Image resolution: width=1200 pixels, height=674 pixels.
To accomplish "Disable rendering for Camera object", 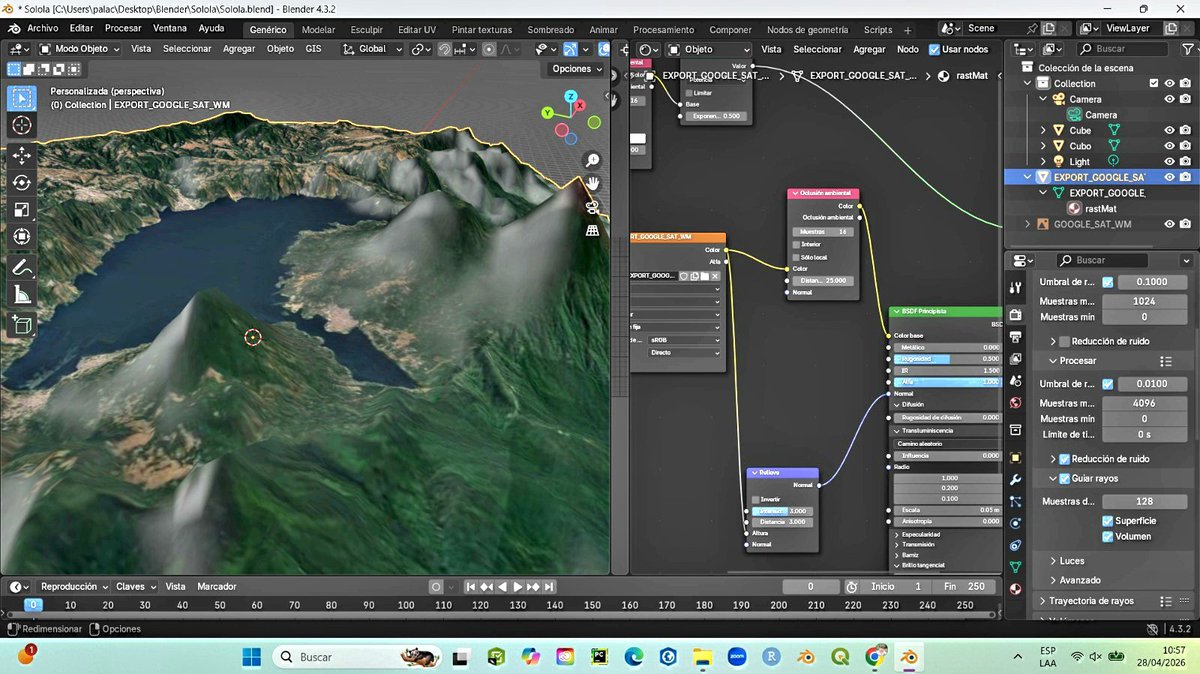I will click(1185, 99).
